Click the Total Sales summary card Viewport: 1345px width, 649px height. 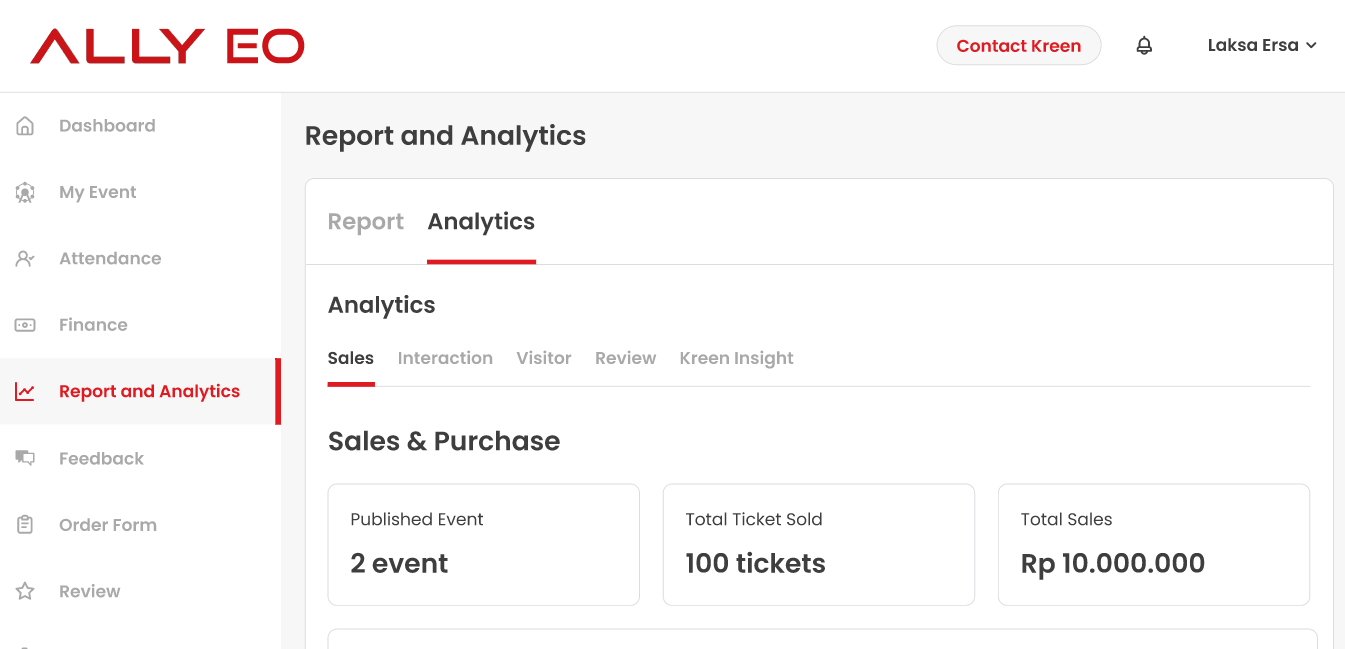coord(1153,544)
